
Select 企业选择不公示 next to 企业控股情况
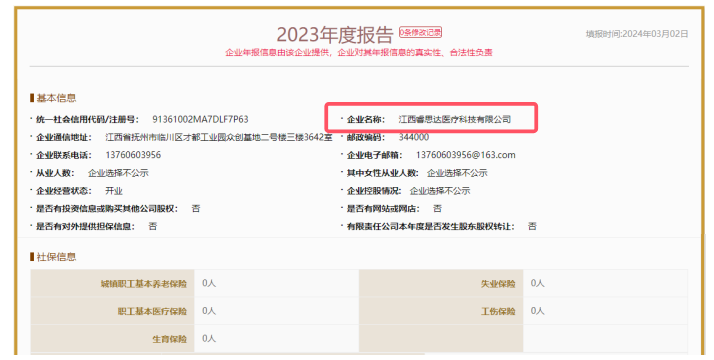click(x=440, y=191)
